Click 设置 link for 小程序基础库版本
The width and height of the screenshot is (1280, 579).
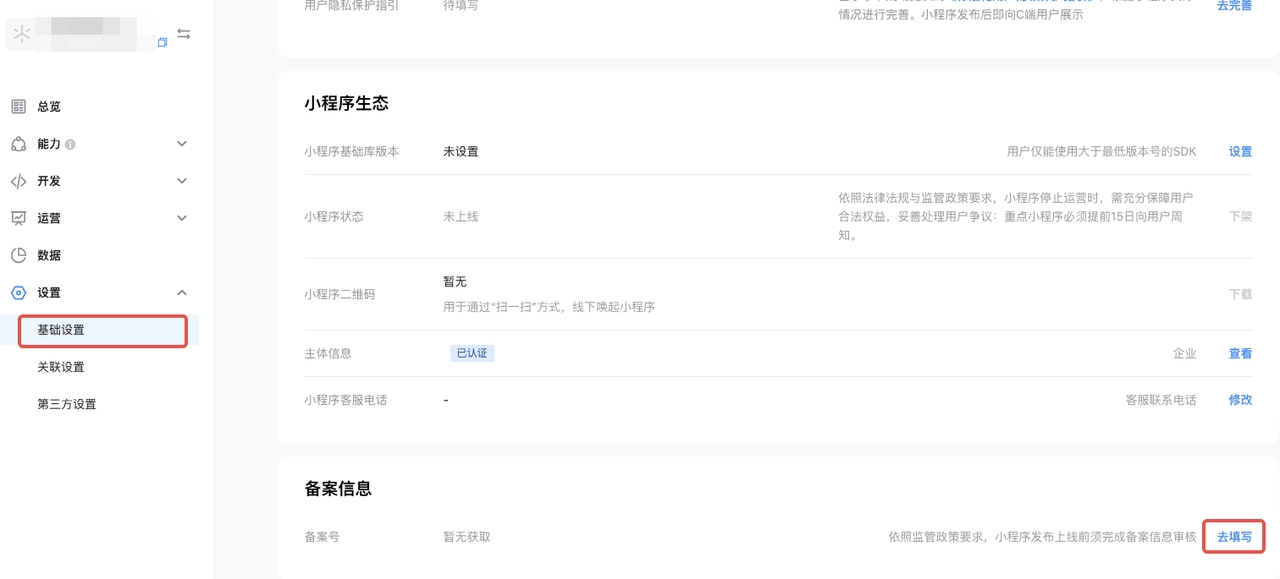coord(1240,152)
